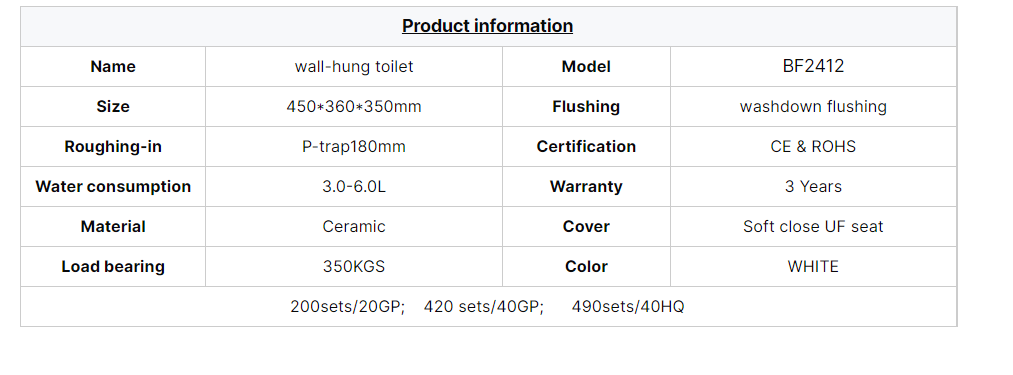Select the Certification label cell

click(x=586, y=147)
